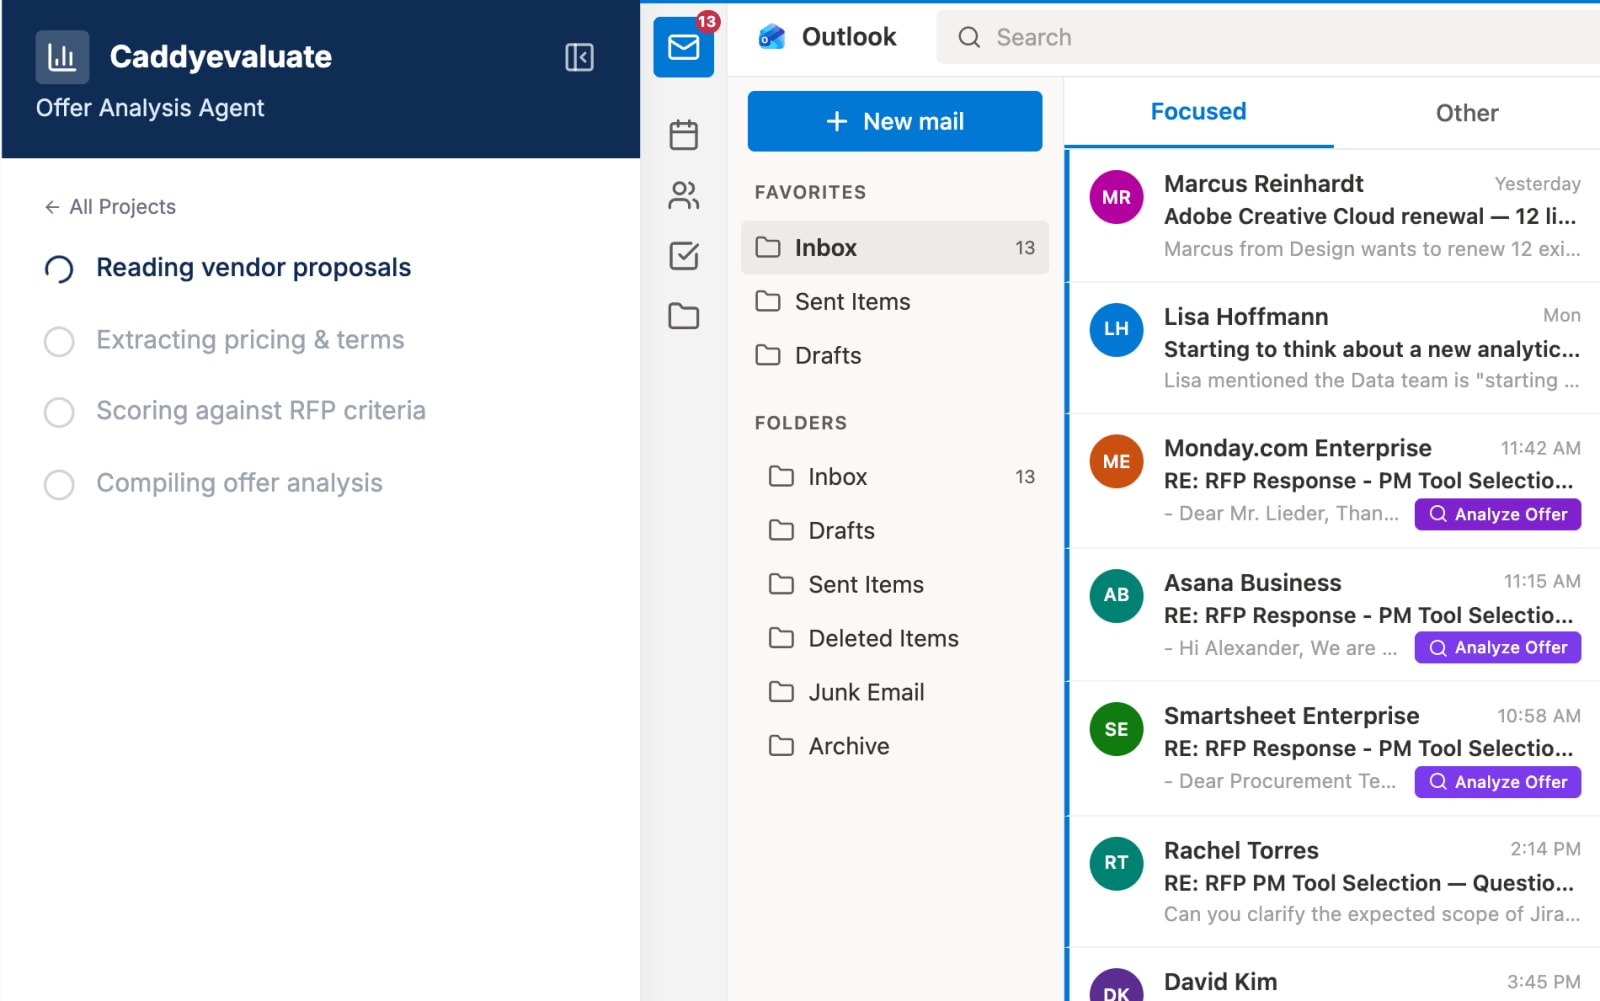Click the AB avatar for Asana Business
This screenshot has width=1600, height=1001.
[x=1116, y=595]
